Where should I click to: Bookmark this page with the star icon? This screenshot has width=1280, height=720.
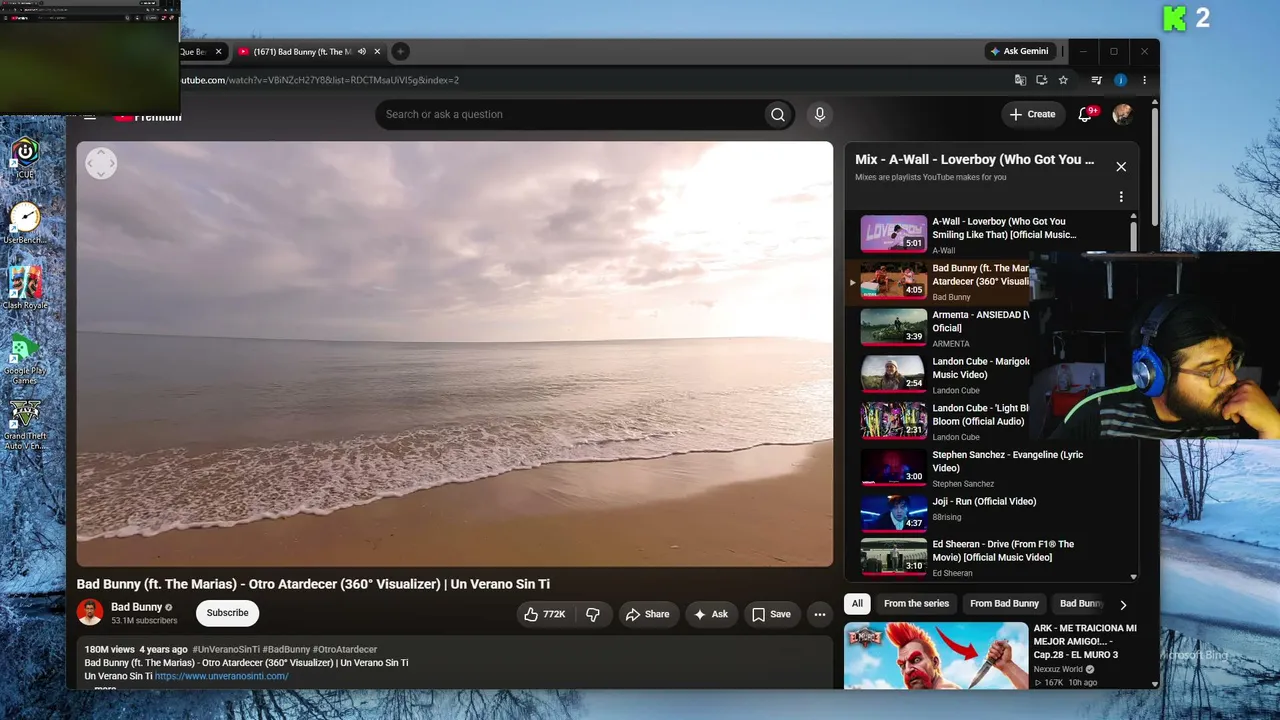(1063, 80)
